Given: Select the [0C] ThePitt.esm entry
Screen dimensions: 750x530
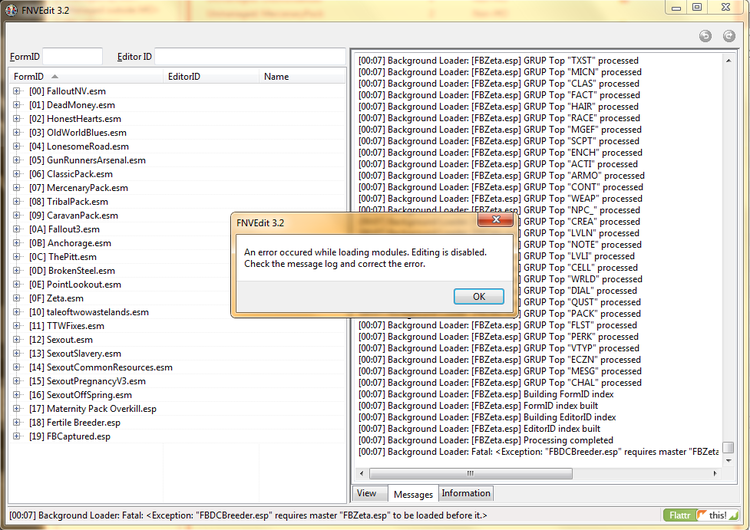Looking at the screenshot, I should coord(62,257).
